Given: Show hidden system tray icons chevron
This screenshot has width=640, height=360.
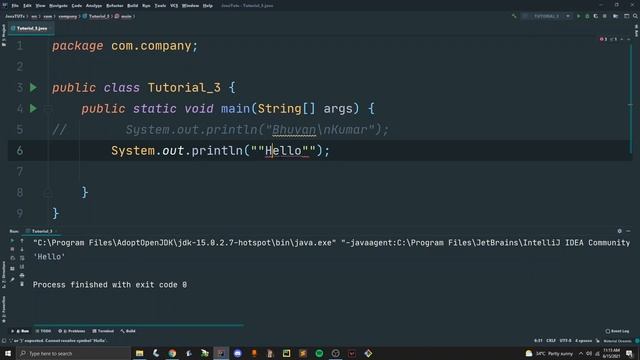Looking at the screenshot, I should point(581,353).
